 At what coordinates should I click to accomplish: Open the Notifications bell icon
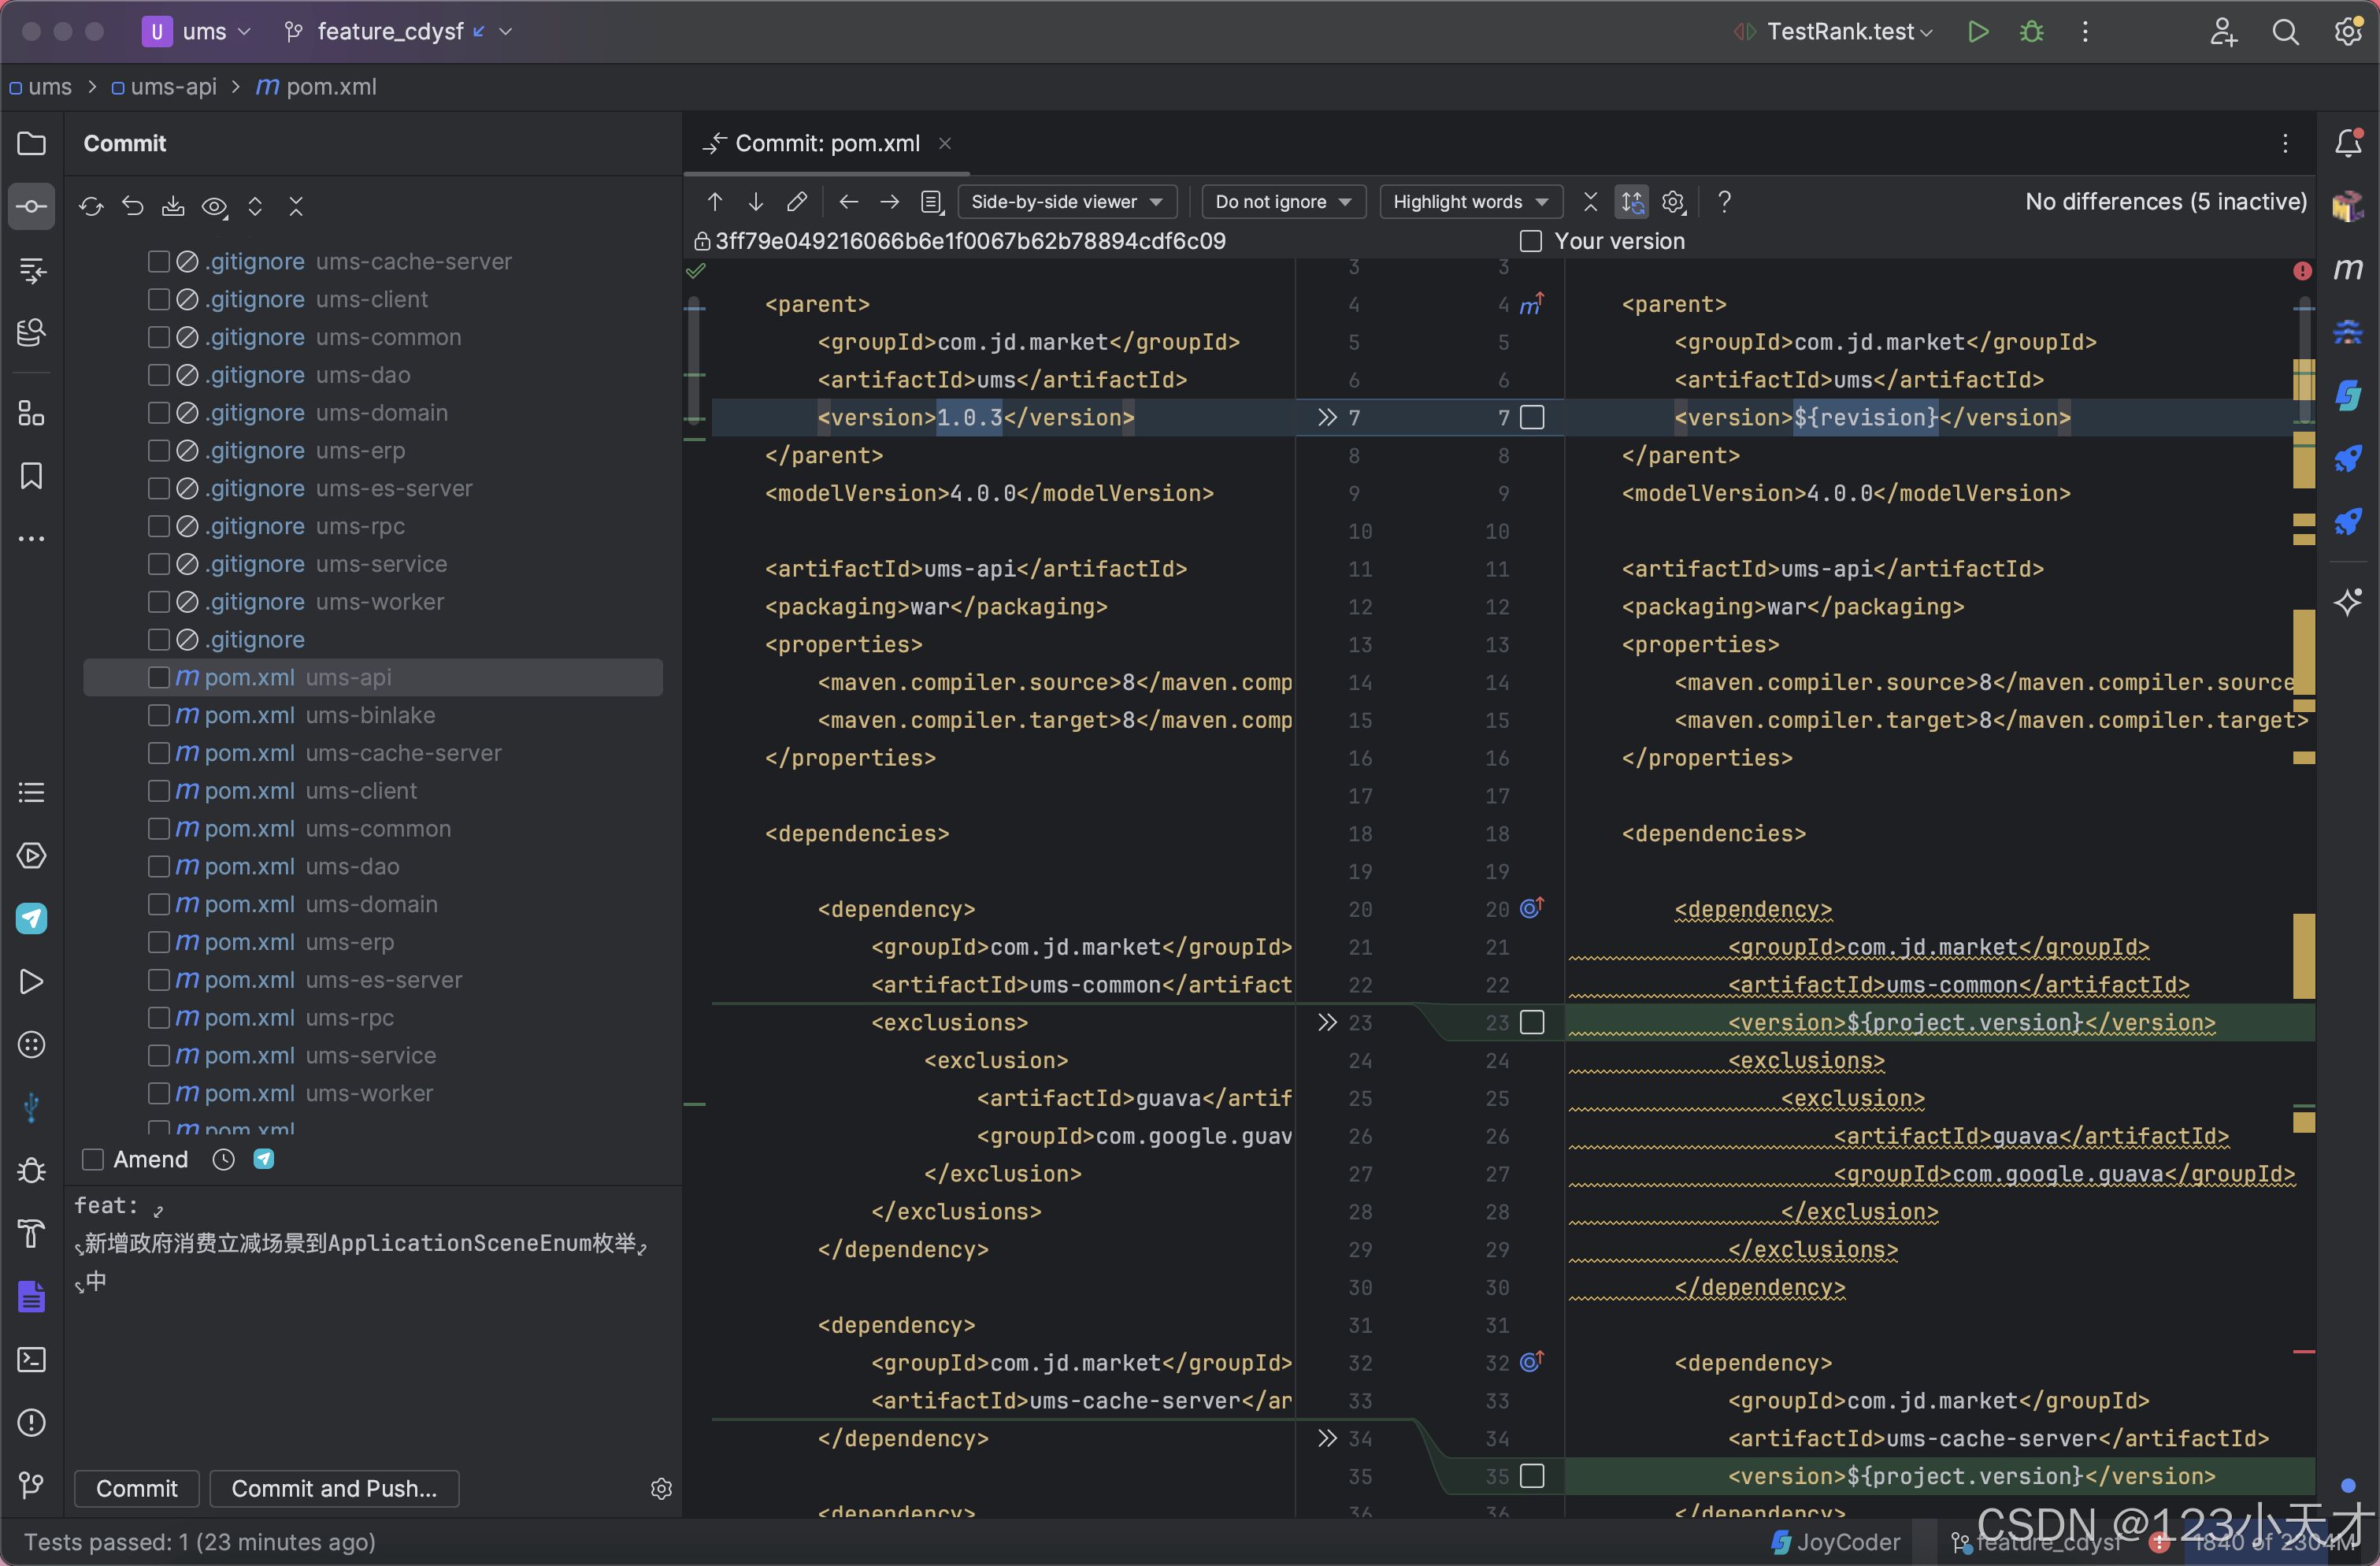pyautogui.click(x=2348, y=144)
